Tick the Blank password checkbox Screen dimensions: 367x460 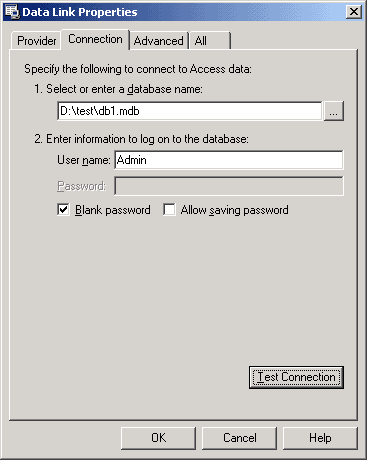pyautogui.click(x=63, y=210)
